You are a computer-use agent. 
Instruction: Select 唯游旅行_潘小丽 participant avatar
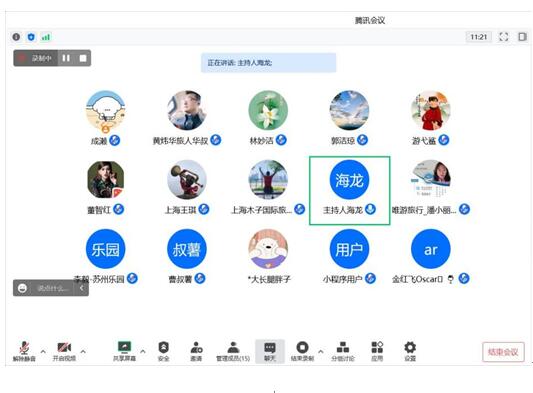click(x=430, y=180)
